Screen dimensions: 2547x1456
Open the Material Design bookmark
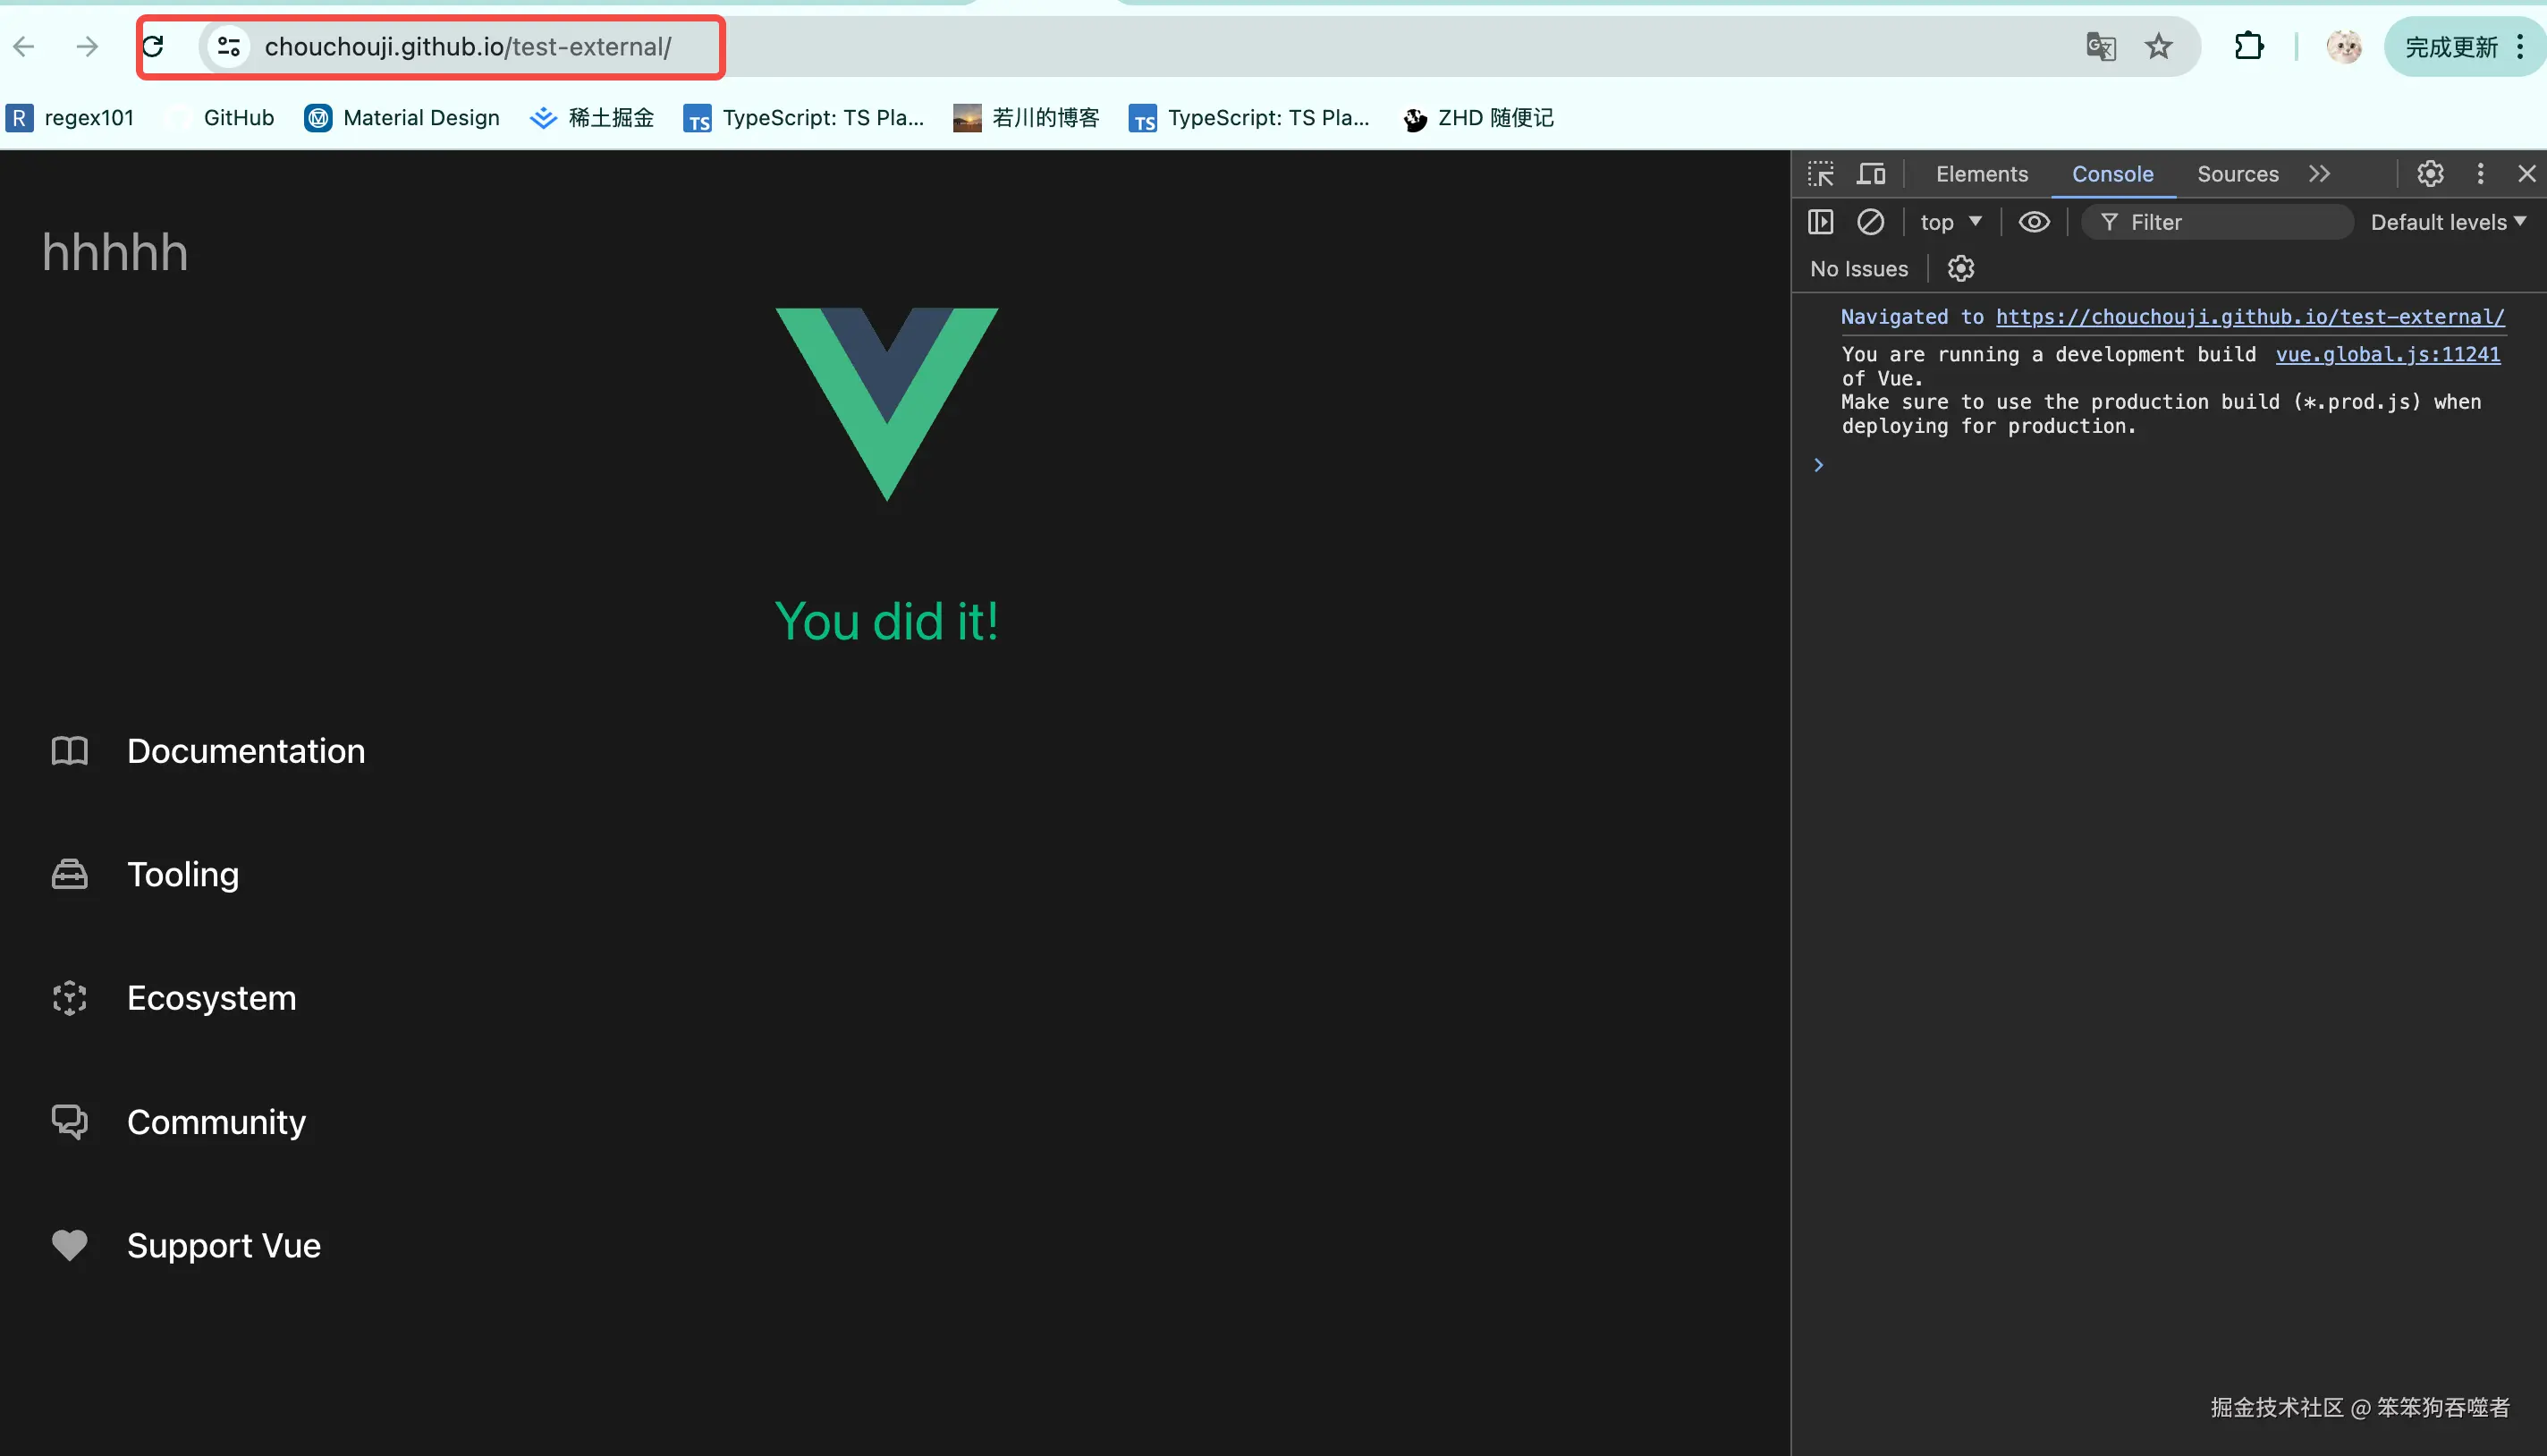point(402,118)
